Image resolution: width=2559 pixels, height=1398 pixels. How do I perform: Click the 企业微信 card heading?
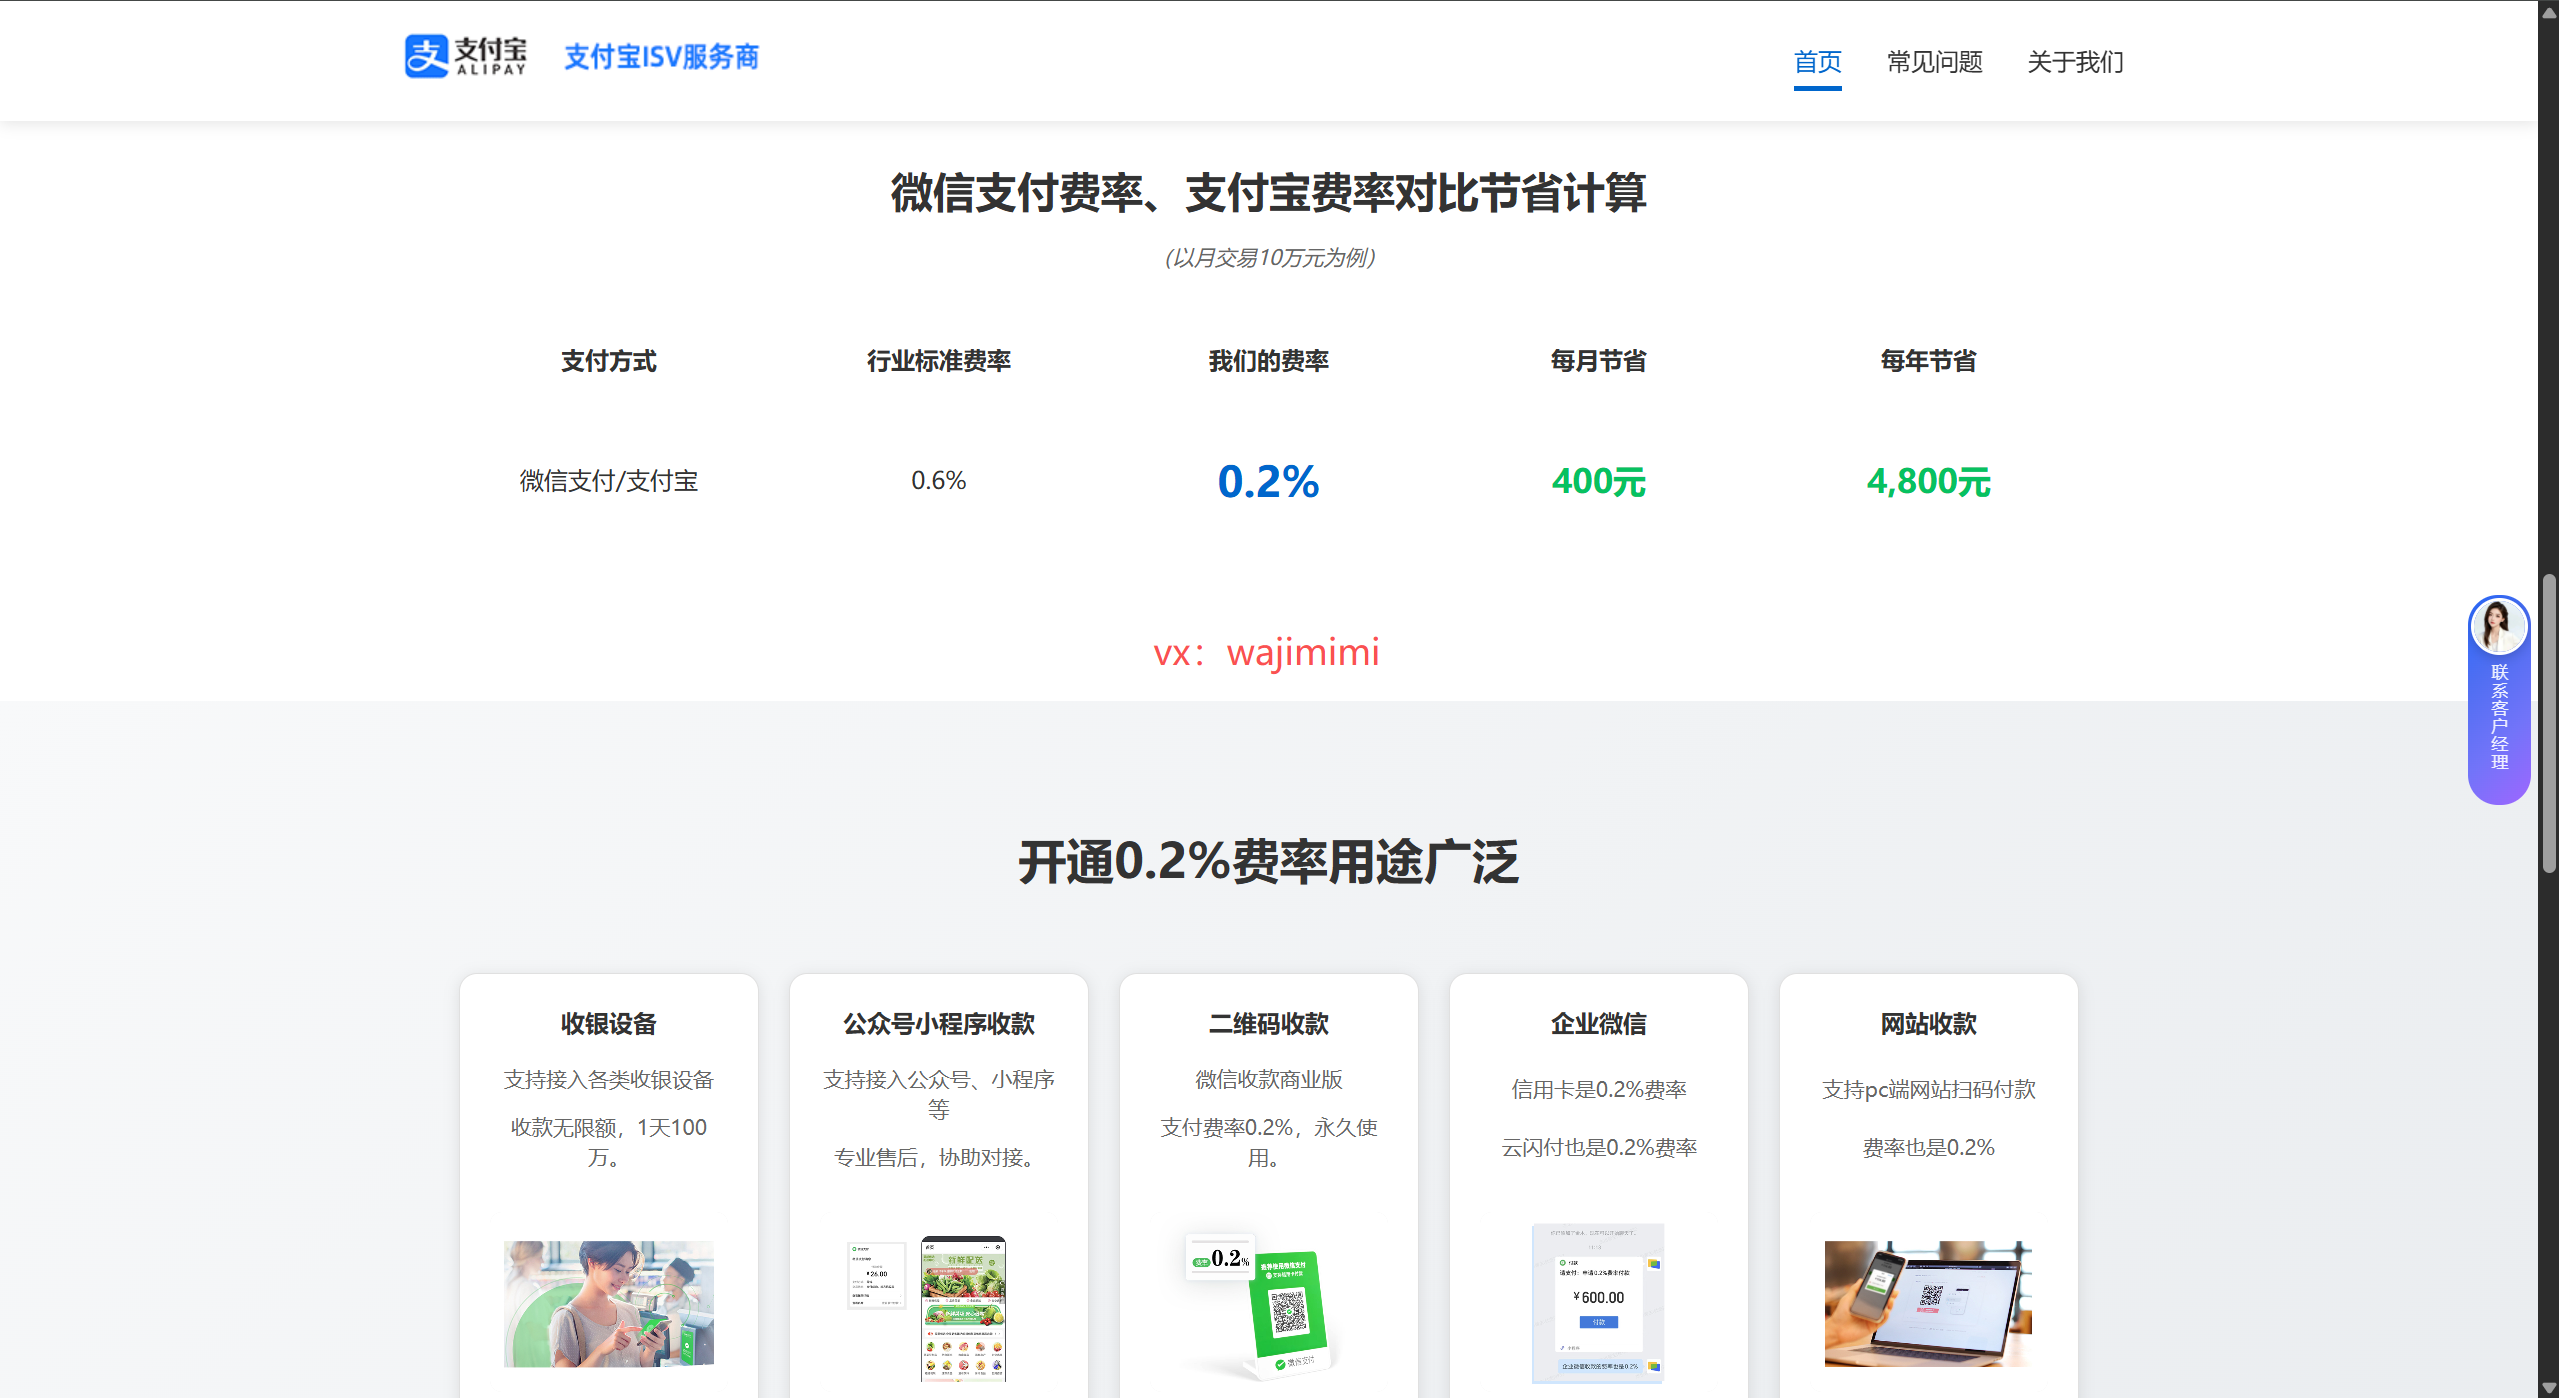click(1598, 1024)
